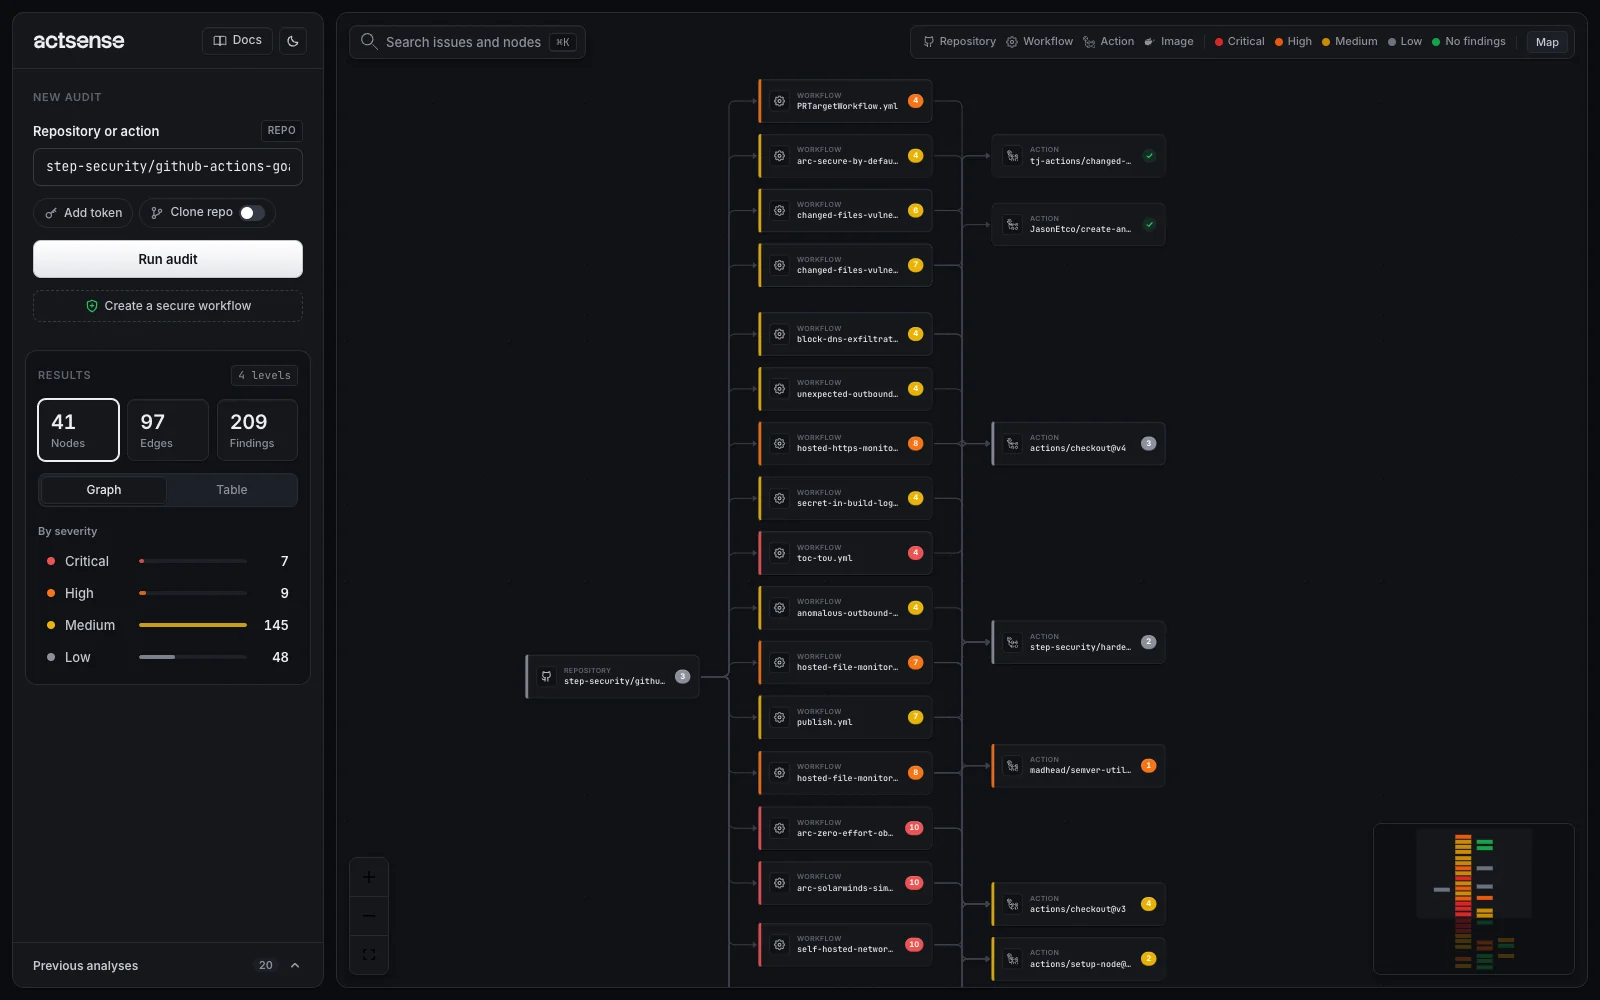Click Low severity progress bar
The width and height of the screenshot is (1600, 1000).
click(193, 657)
